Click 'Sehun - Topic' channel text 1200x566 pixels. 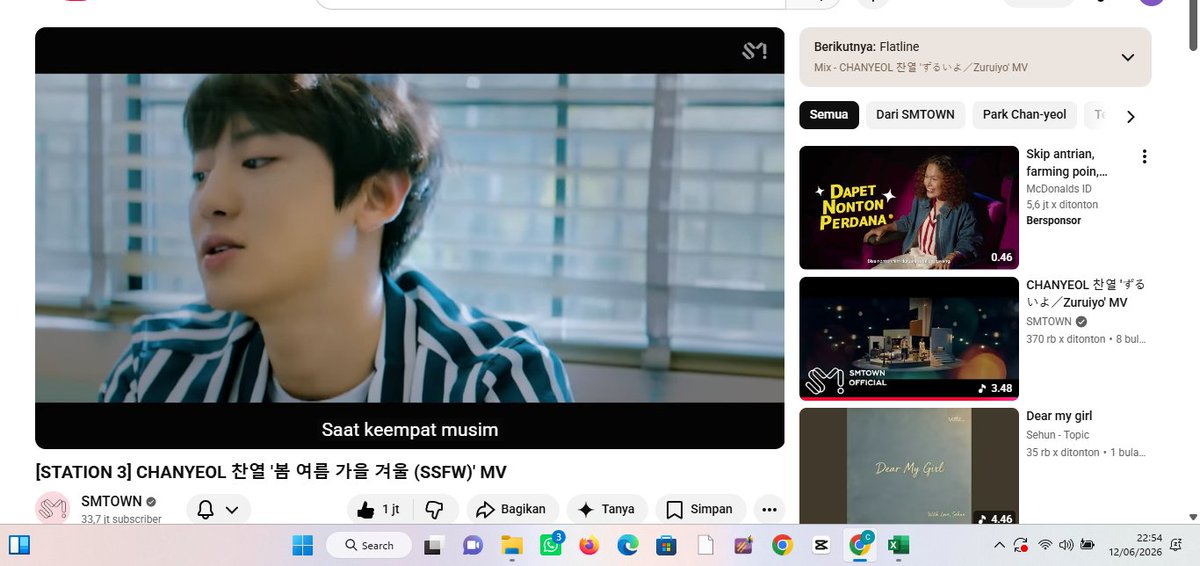point(1058,435)
